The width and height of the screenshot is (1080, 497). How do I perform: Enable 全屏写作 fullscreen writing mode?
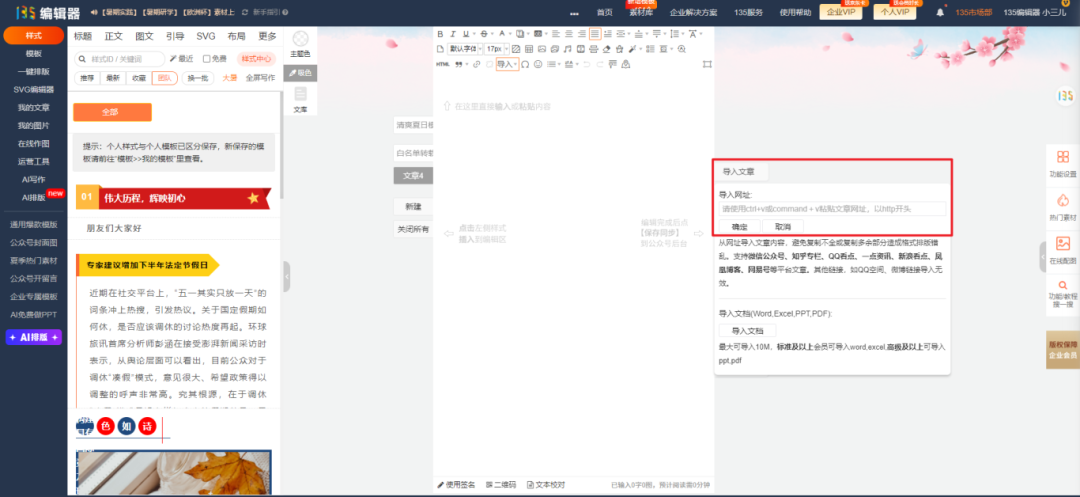pyautogui.click(x=260, y=78)
